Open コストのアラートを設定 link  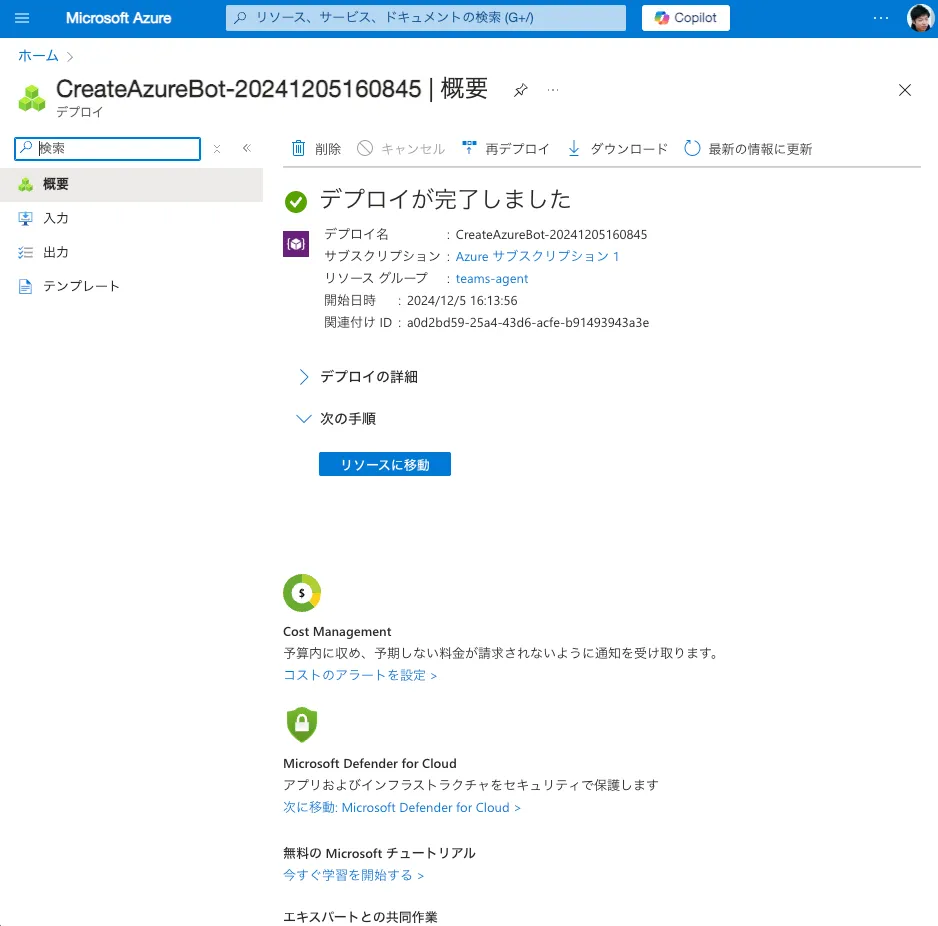(360, 675)
